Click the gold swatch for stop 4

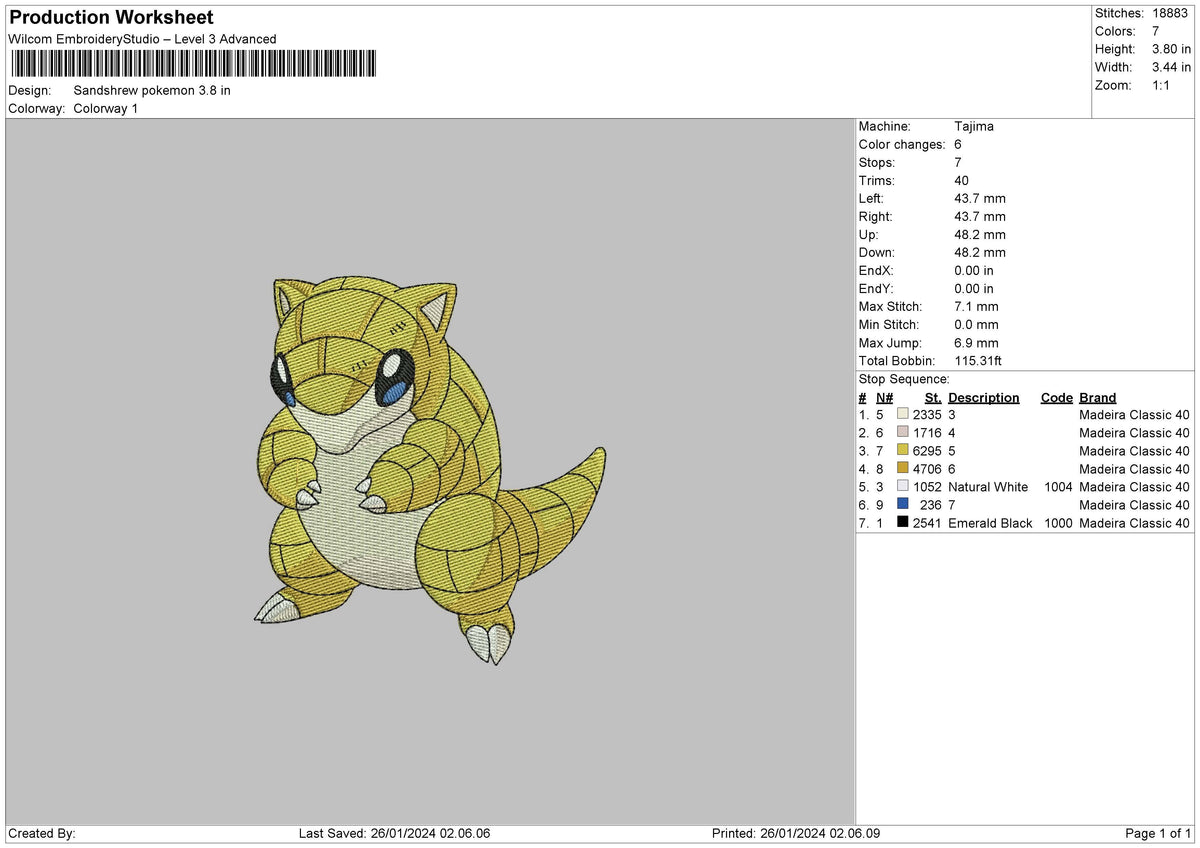pyautogui.click(x=903, y=469)
